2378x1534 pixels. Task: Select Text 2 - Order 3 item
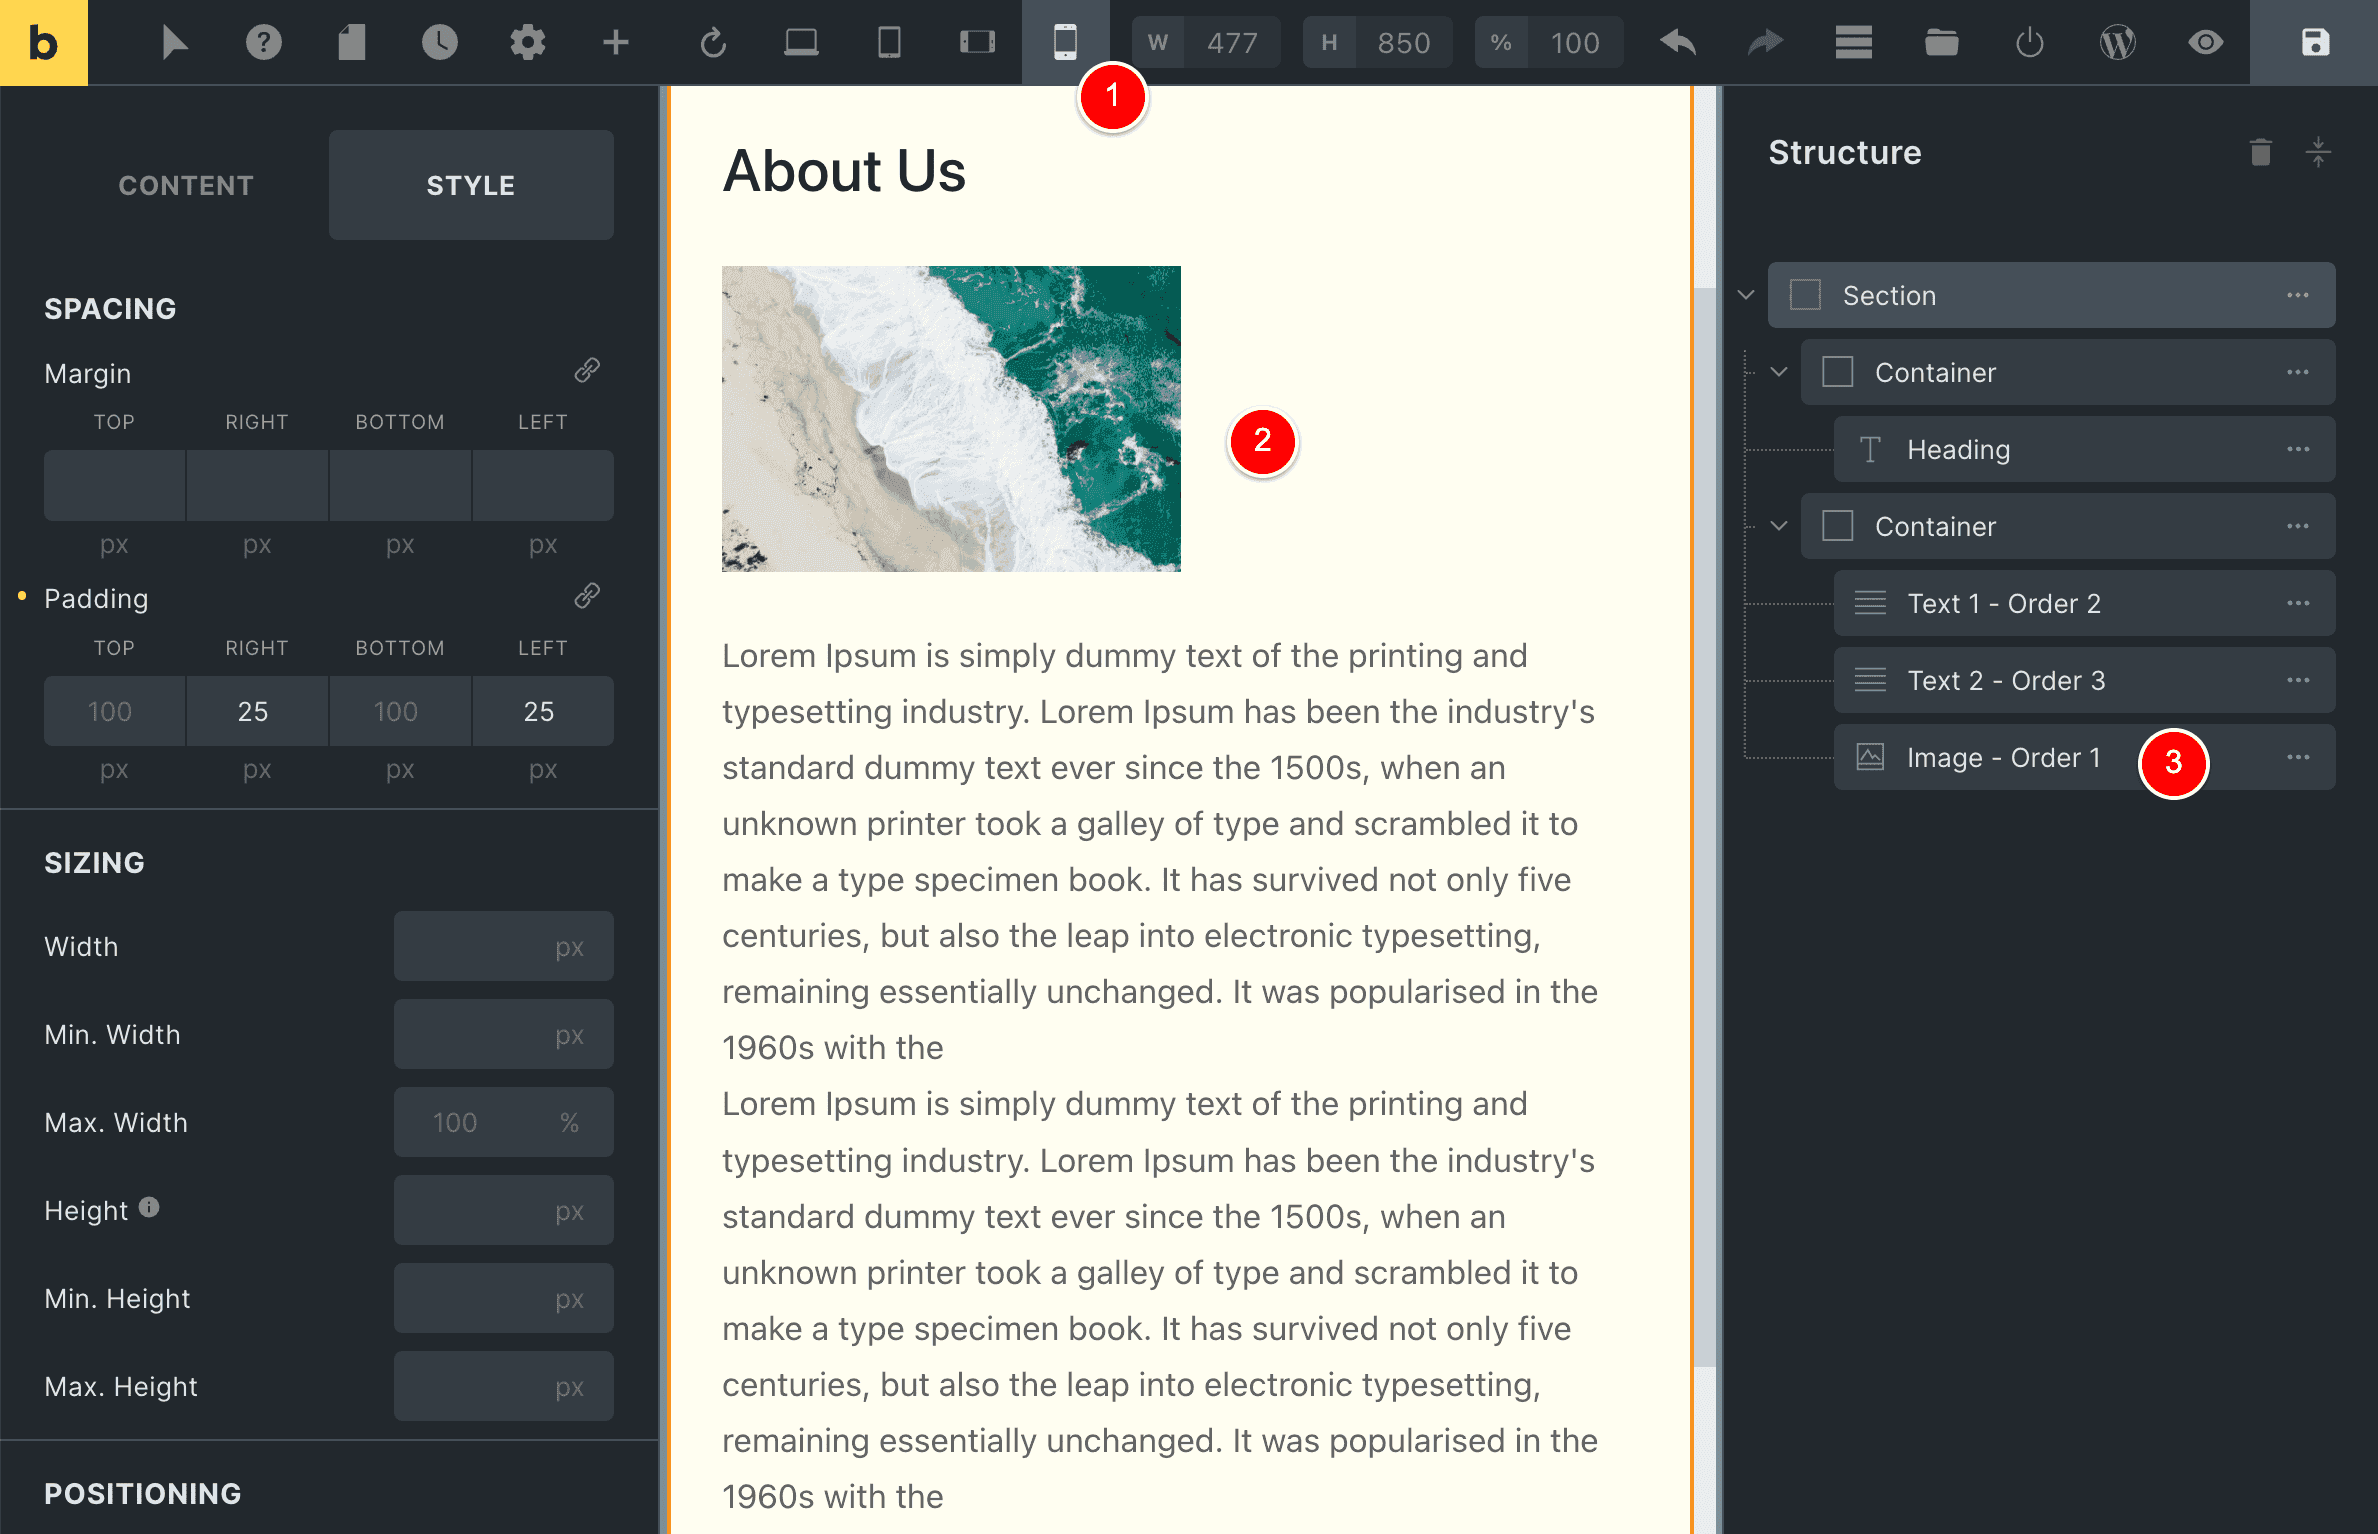[x=2084, y=680]
